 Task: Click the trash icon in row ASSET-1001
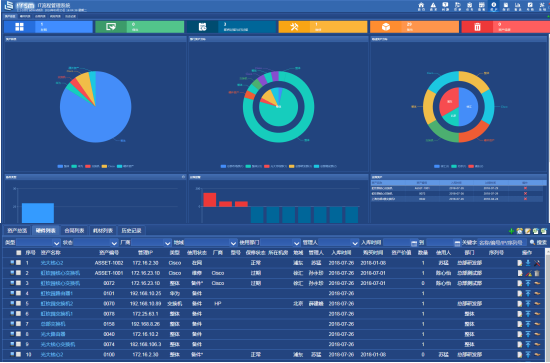pyautogui.click(x=537, y=273)
